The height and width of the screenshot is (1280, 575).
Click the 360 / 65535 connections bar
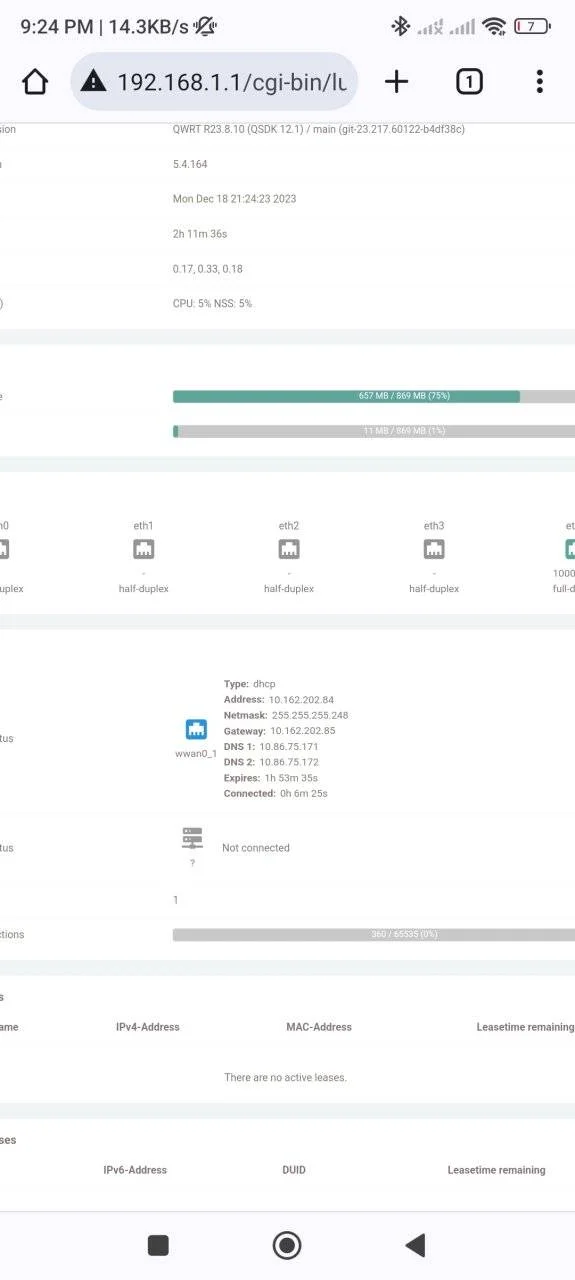coord(374,935)
